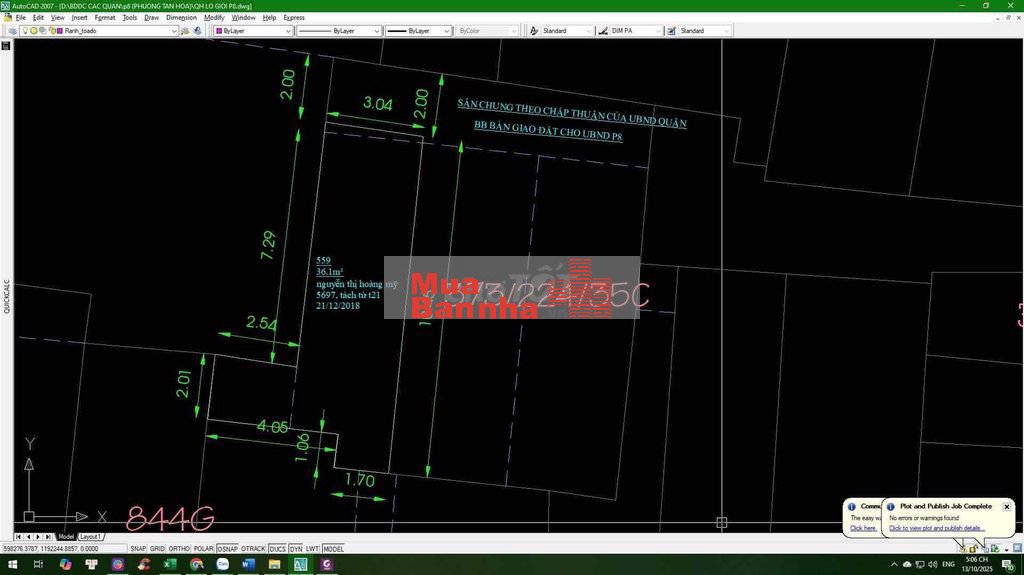This screenshot has width=1024, height=575.
Task: Open the Layer Properties Manager icon
Action: click(12, 31)
